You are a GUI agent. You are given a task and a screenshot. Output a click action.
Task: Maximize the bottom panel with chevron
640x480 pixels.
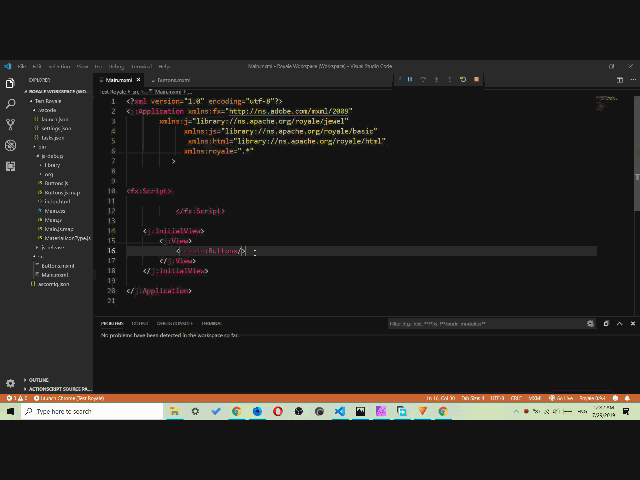[x=620, y=323]
